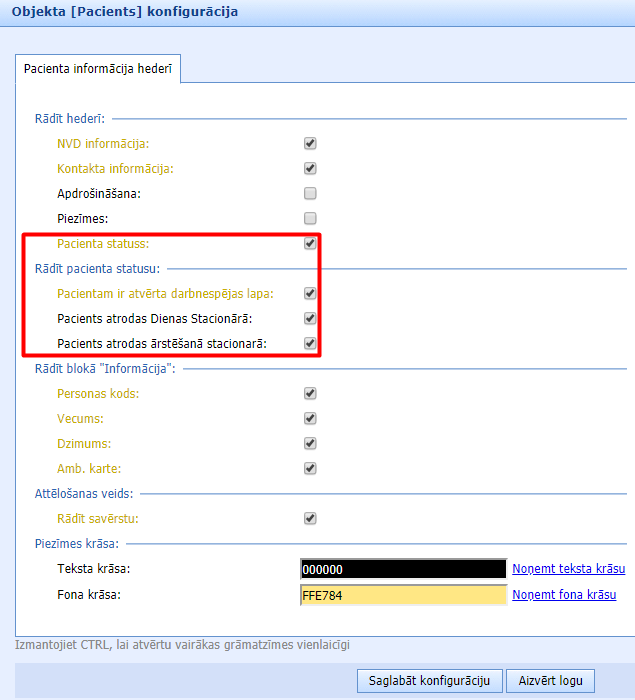Disable Pacients atrodas ārstēšanā stacionarā checkbox
Viewport: 635px width, 700px height.
(x=310, y=344)
